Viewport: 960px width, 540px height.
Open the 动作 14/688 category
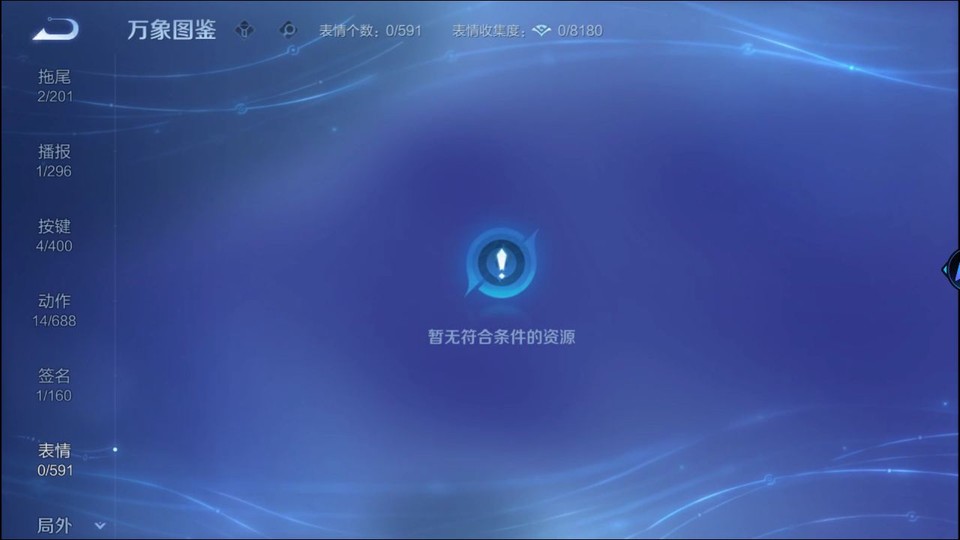click(54, 310)
